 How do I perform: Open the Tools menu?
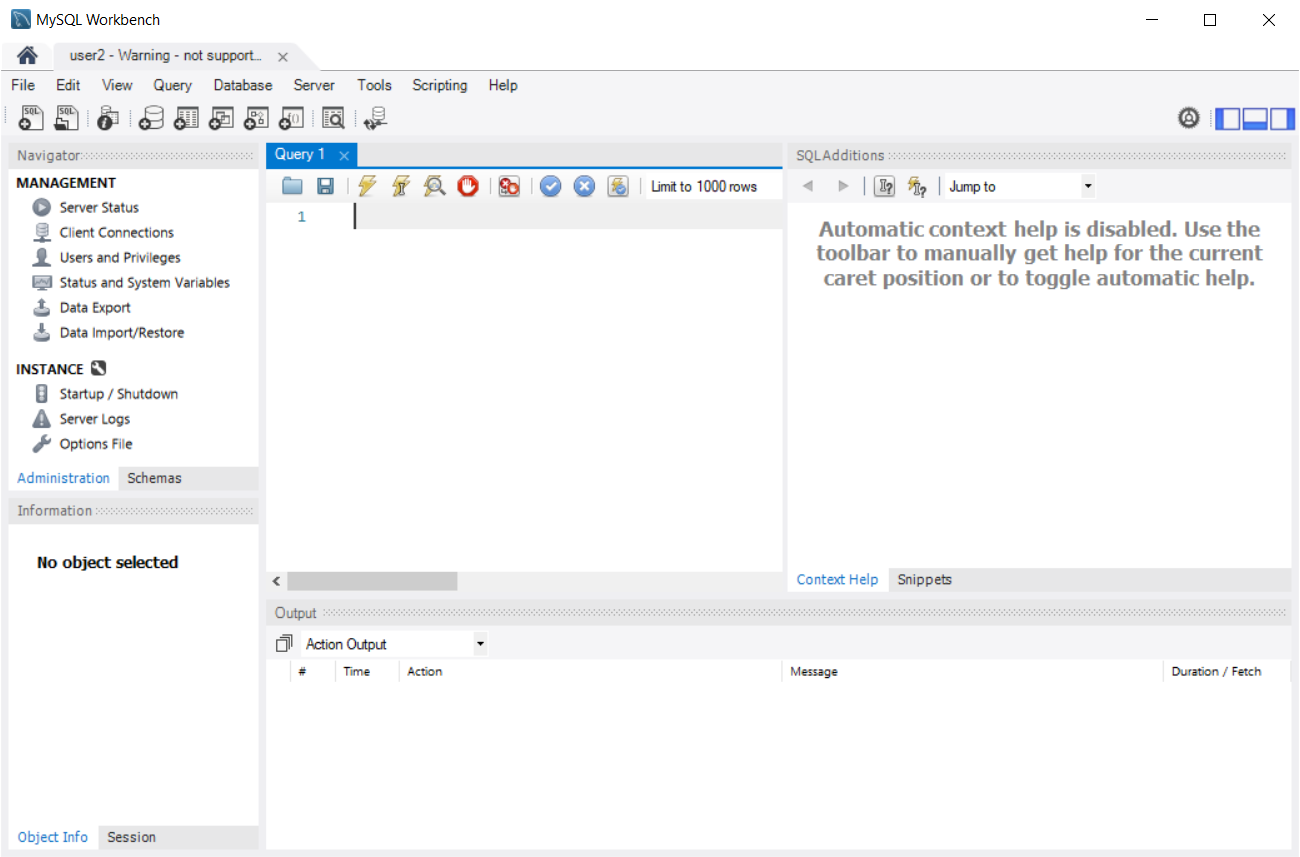(x=374, y=85)
